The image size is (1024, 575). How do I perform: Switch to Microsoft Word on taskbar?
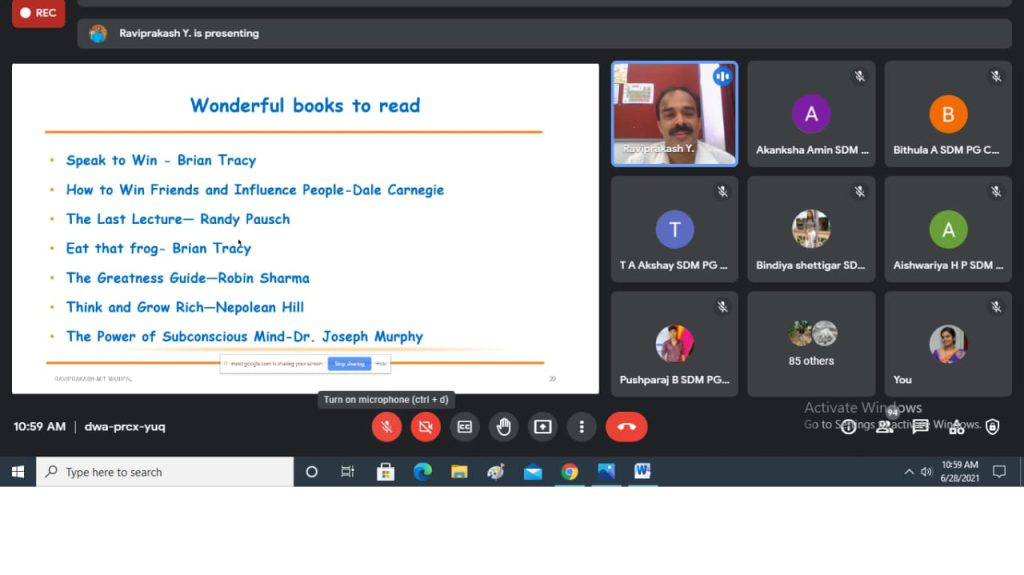coord(643,472)
